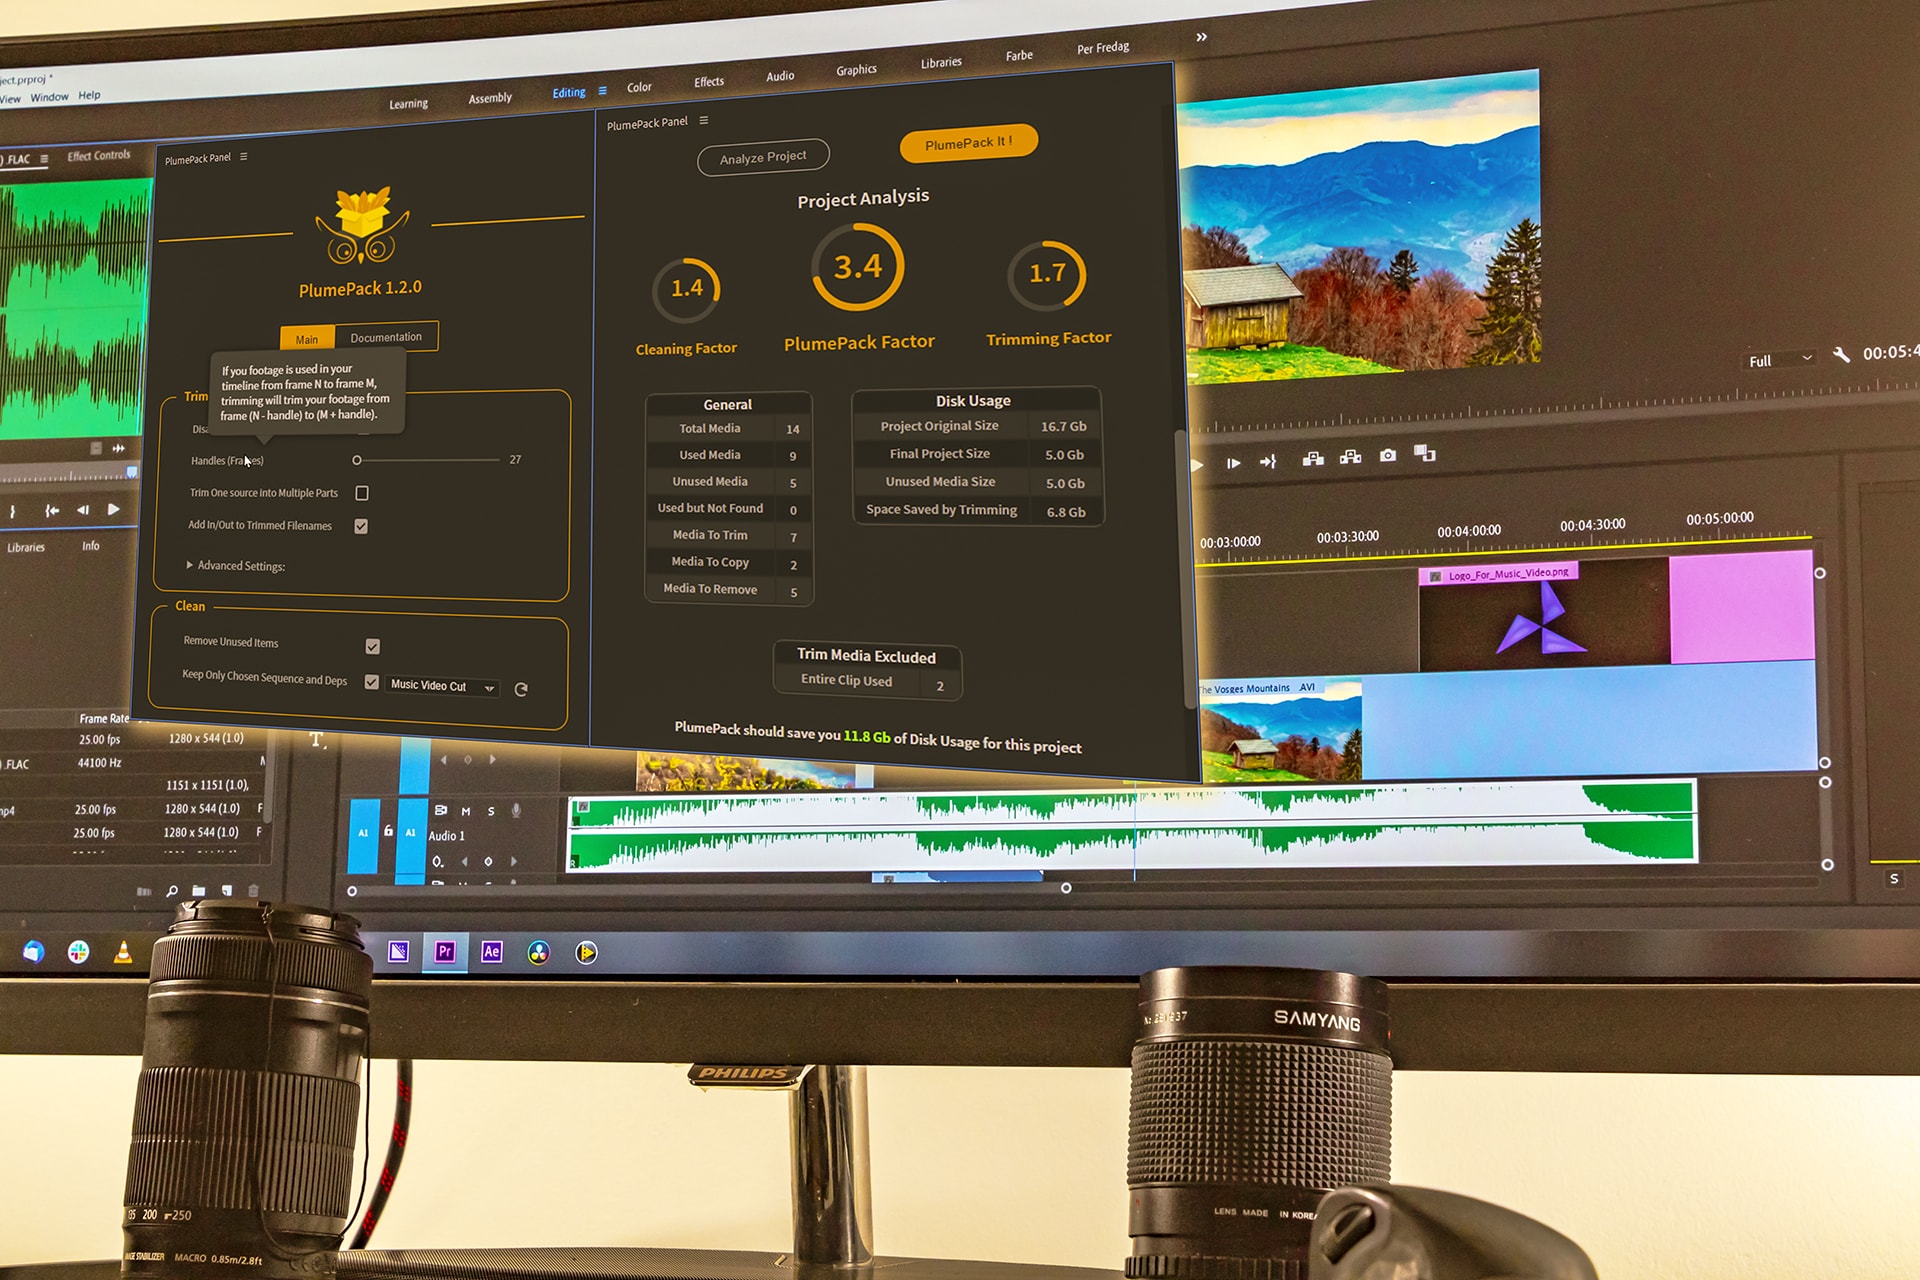Switch to the Graphics workspace
This screenshot has width=1920, height=1280.
point(856,69)
